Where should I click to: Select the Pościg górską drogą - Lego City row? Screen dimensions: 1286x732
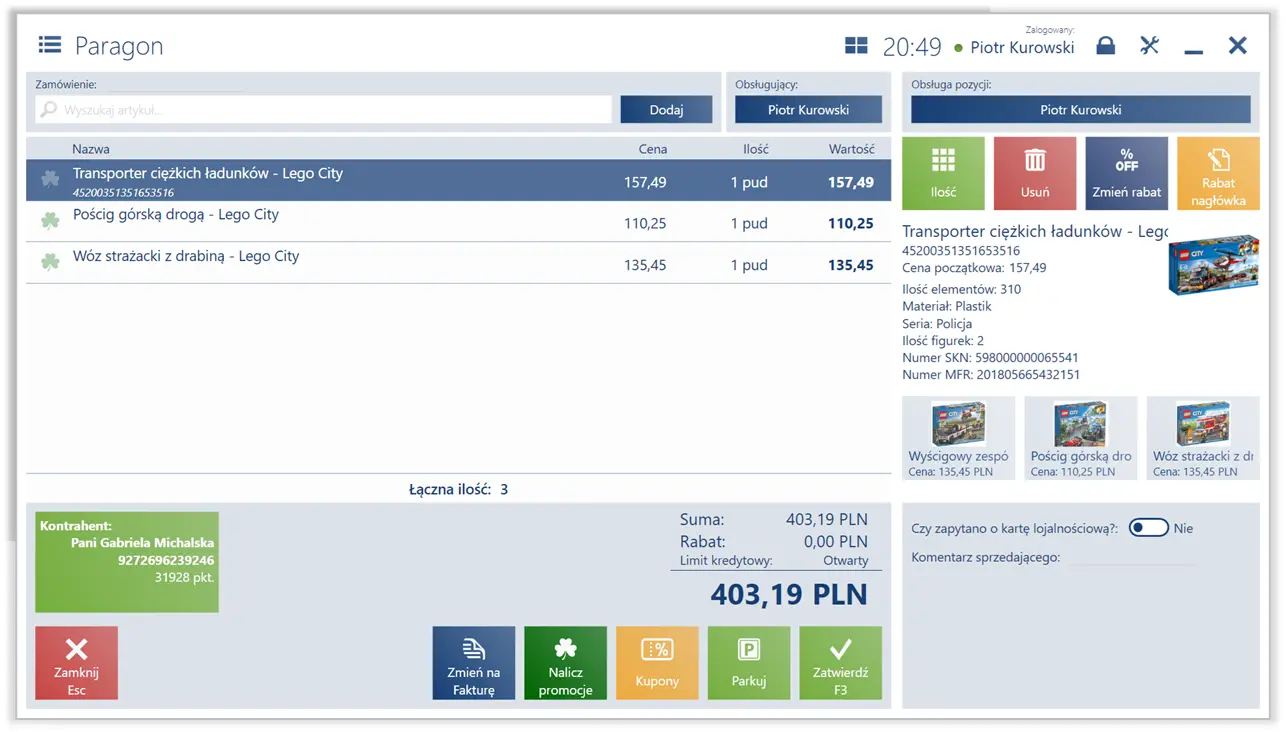[458, 222]
